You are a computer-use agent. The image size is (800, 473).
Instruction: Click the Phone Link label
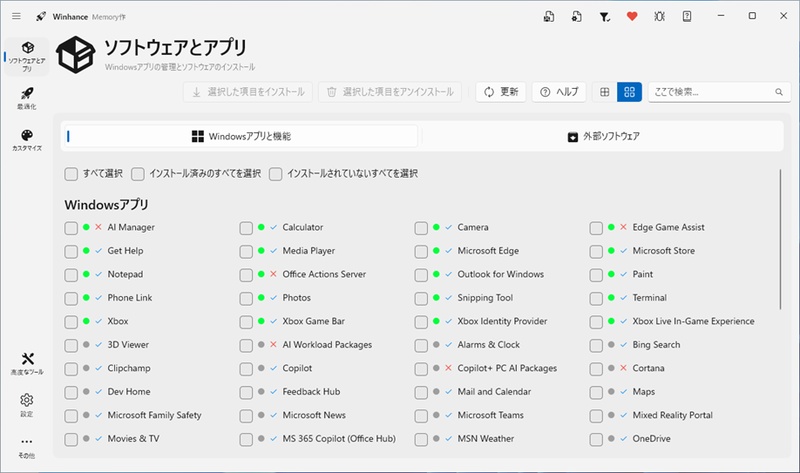tap(130, 297)
